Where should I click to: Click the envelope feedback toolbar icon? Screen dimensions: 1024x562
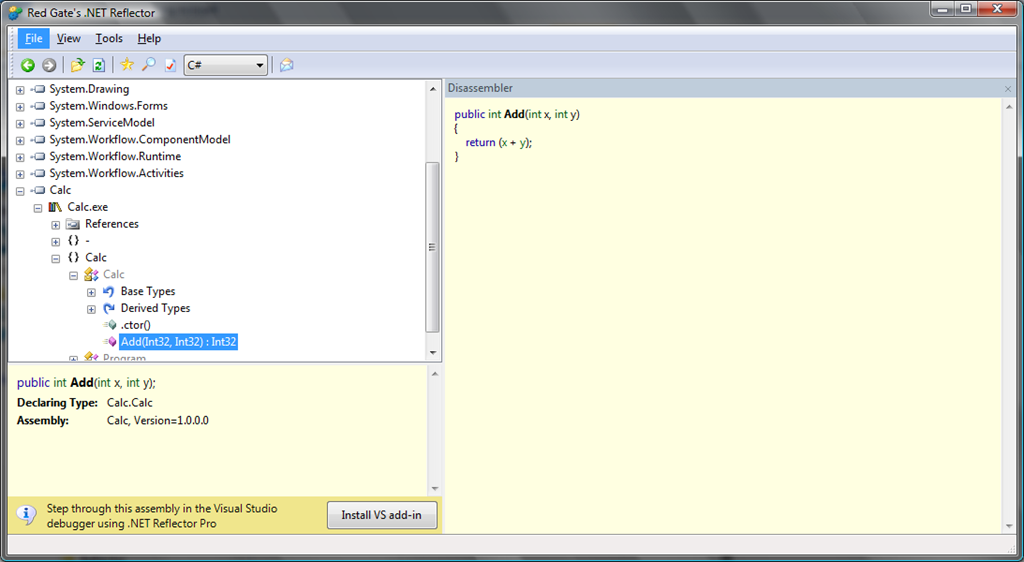287,65
